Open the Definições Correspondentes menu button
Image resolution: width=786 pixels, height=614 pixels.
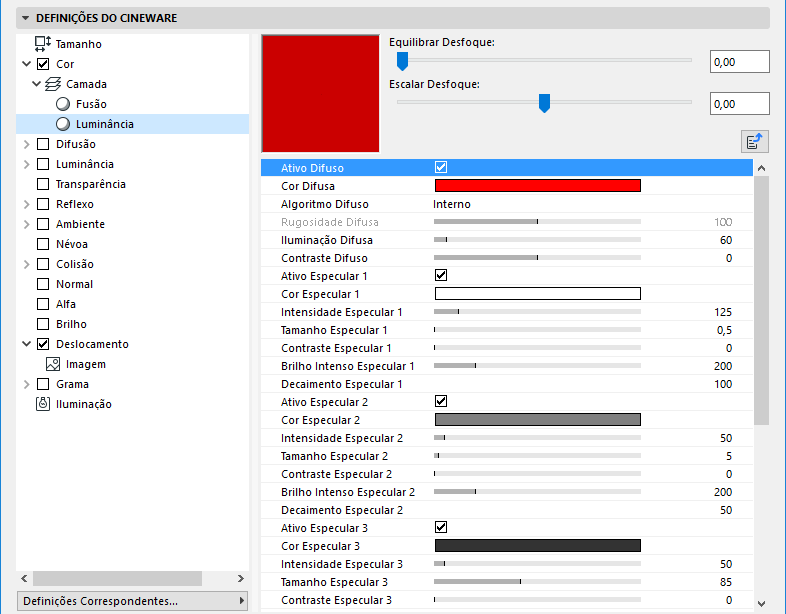(132, 600)
